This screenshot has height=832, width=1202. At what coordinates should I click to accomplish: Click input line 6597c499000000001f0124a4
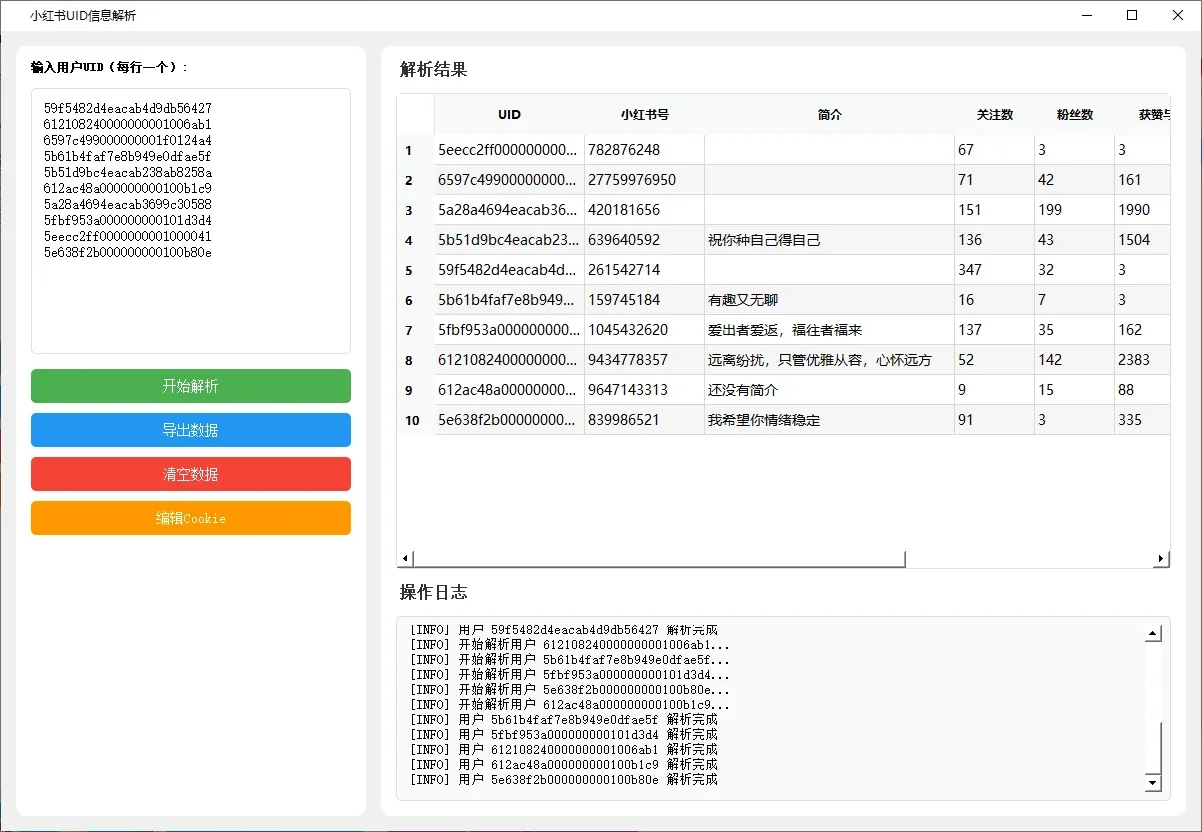click(x=128, y=140)
